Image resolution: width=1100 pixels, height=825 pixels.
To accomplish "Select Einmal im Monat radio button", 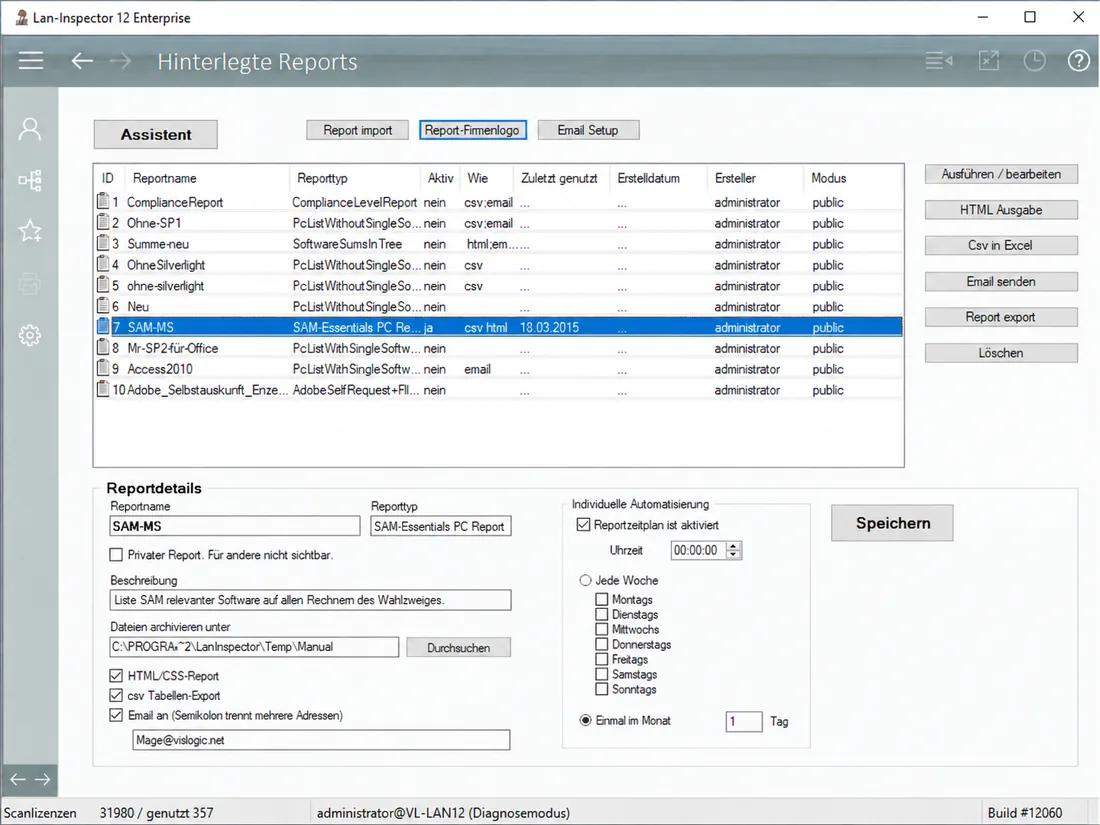I will point(585,720).
